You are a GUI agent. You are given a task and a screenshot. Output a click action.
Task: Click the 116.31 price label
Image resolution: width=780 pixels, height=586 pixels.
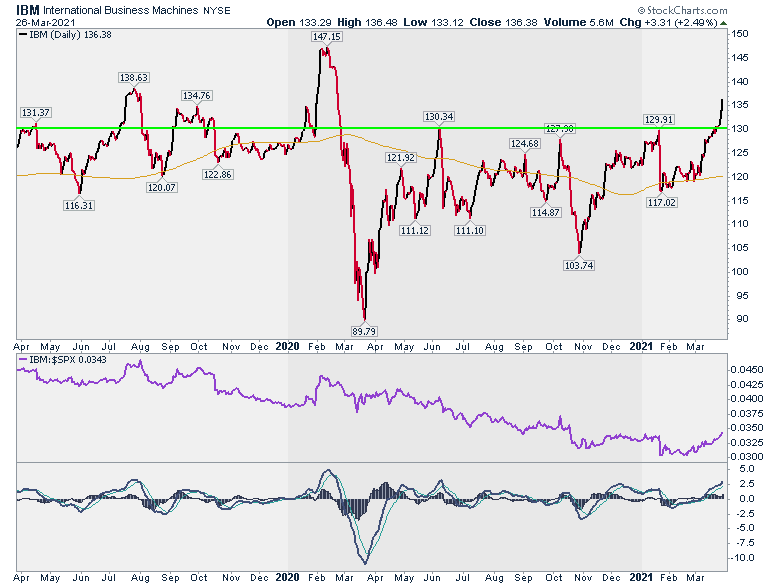click(x=79, y=205)
